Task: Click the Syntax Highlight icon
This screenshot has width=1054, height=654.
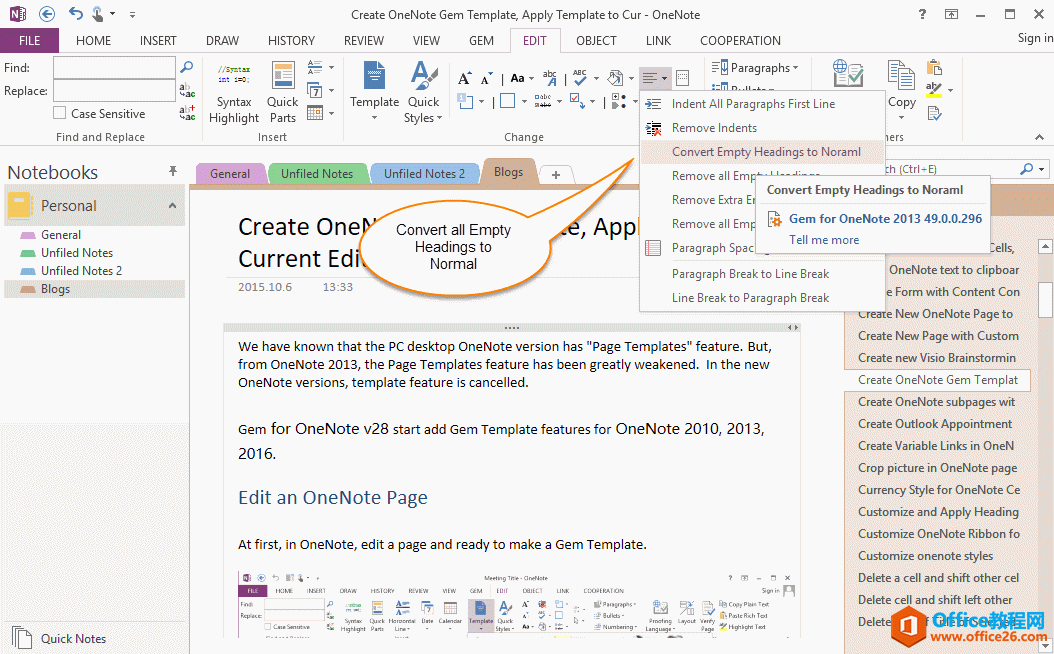Action: click(234, 92)
